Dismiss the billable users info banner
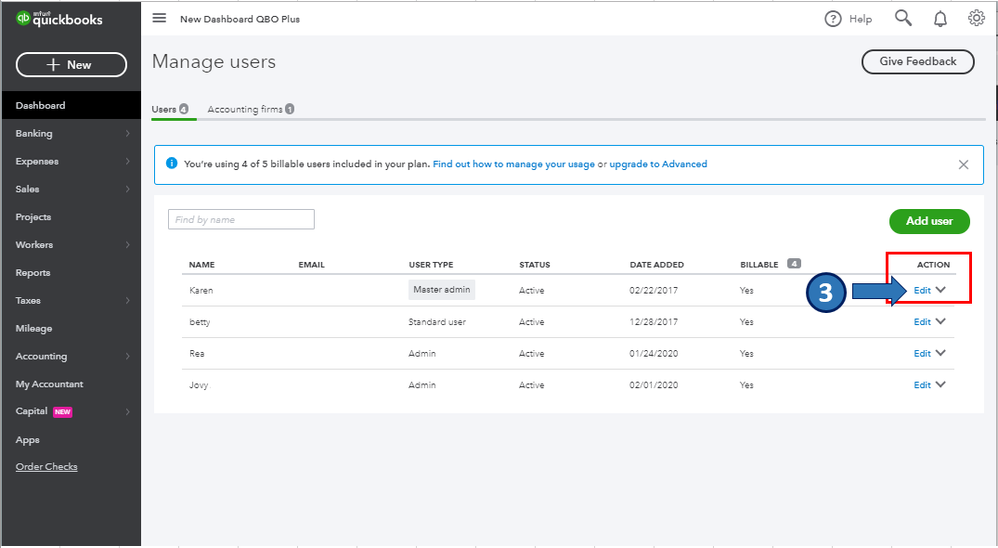This screenshot has width=998, height=548. (x=963, y=164)
